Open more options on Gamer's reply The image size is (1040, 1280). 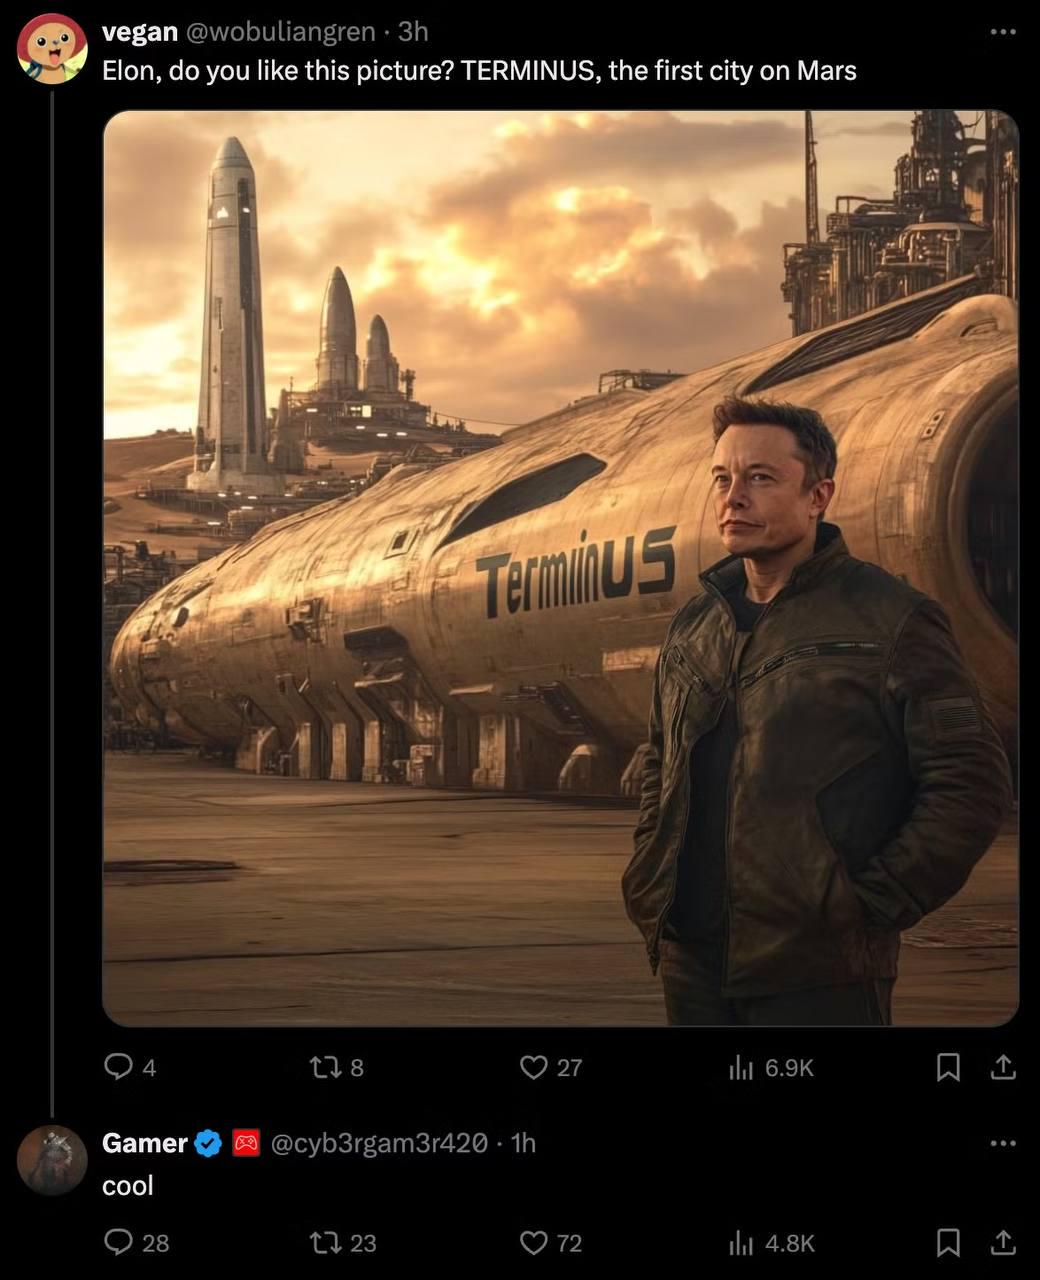(1002, 1142)
